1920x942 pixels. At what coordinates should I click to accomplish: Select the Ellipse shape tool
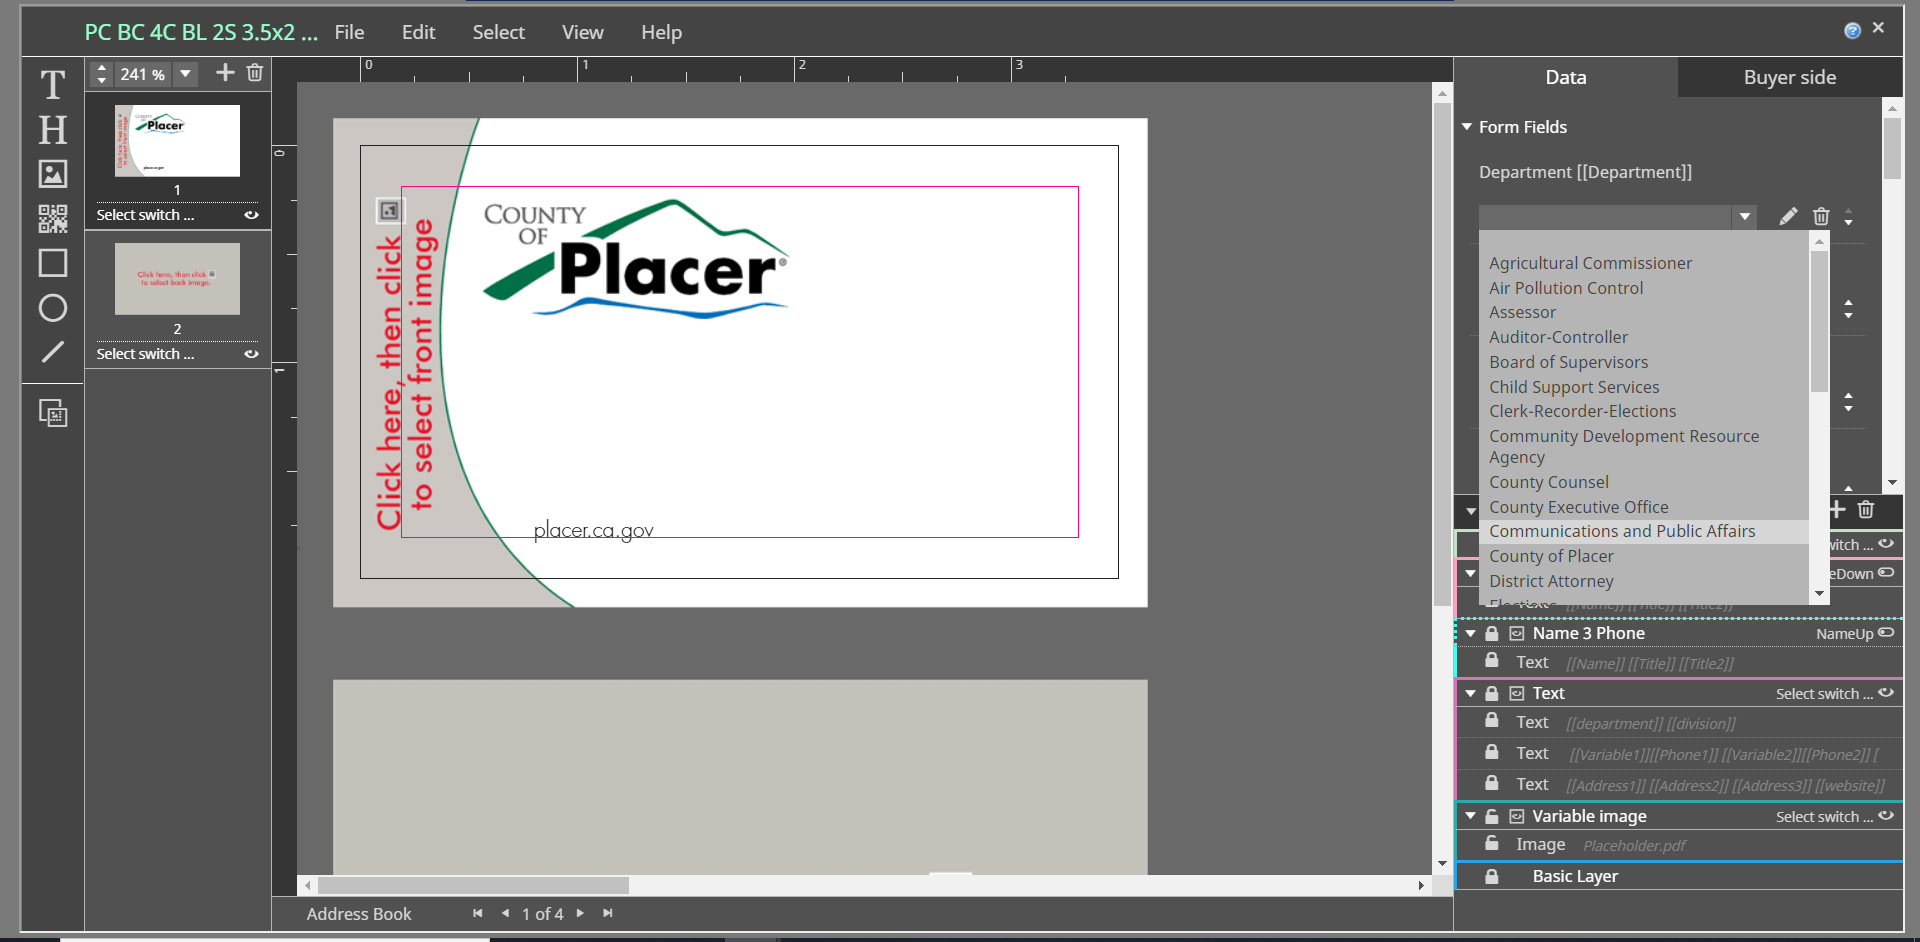pyautogui.click(x=52, y=308)
